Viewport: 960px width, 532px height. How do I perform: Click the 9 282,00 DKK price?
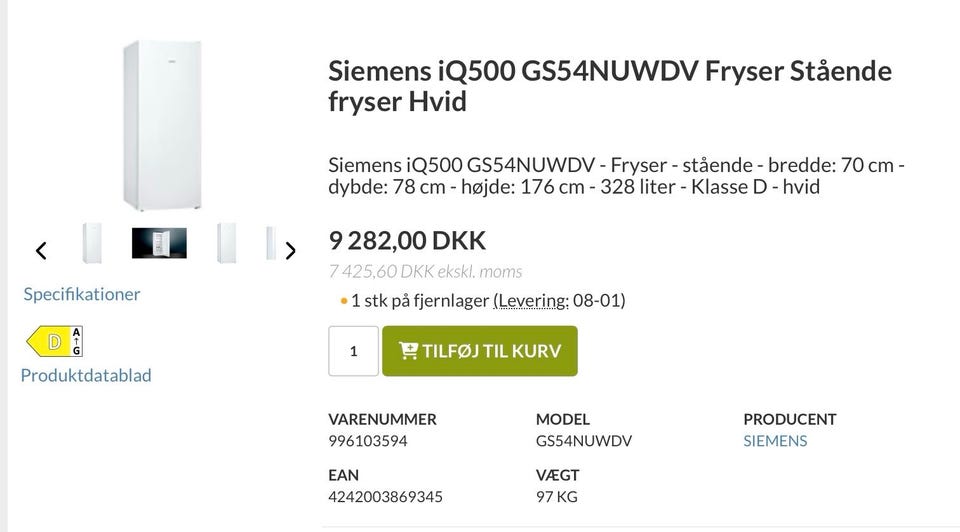point(407,240)
